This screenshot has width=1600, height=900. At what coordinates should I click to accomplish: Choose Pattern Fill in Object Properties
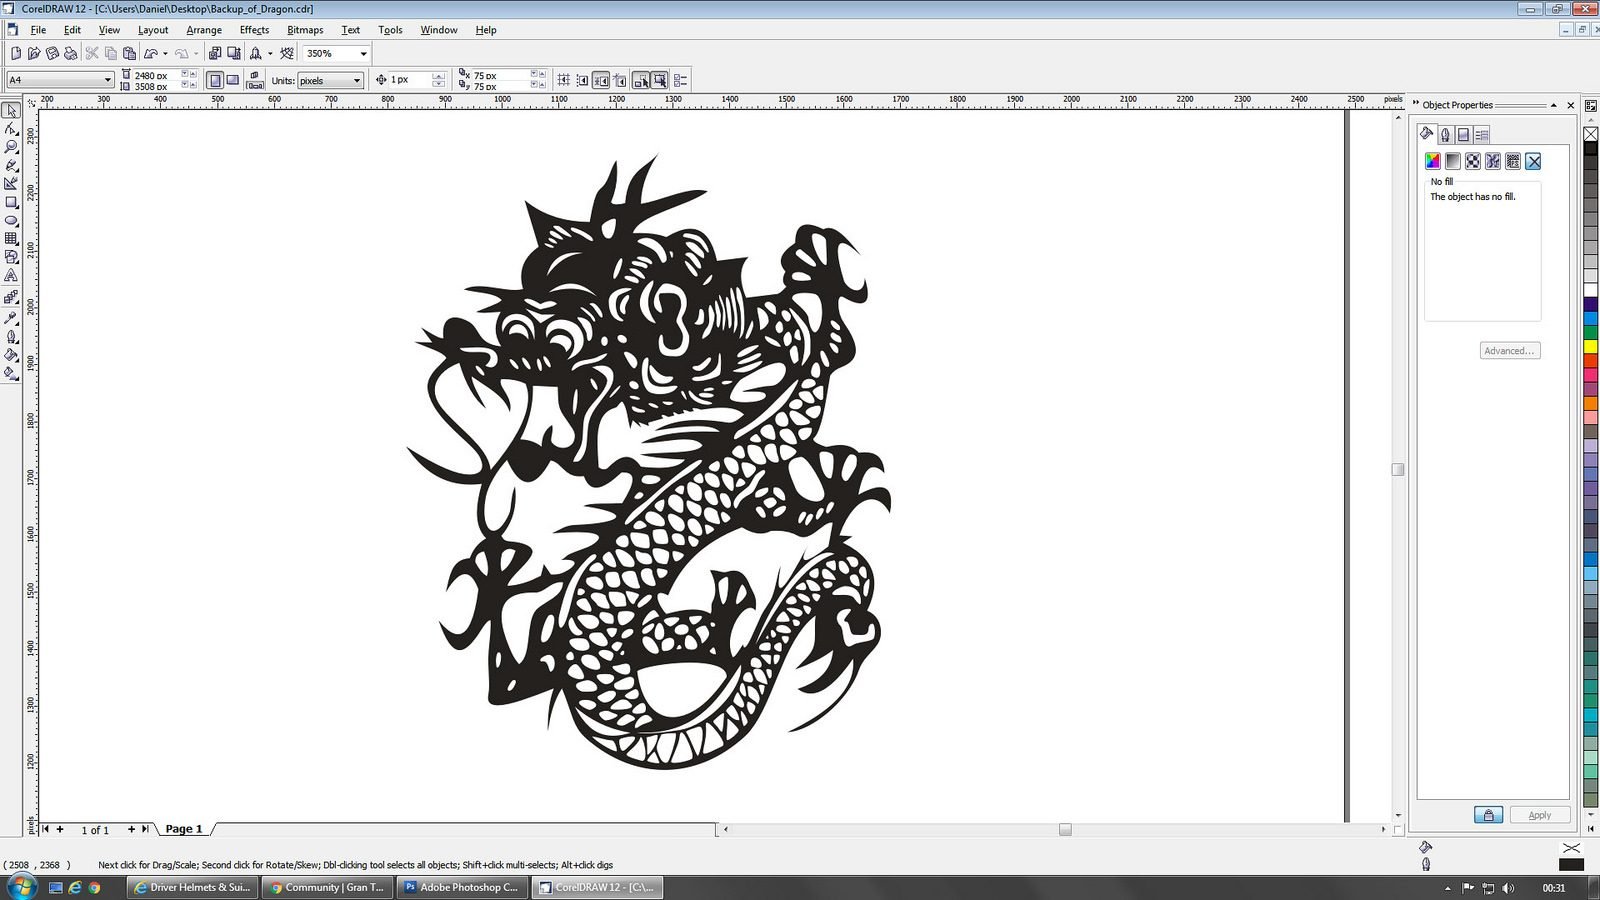point(1473,161)
